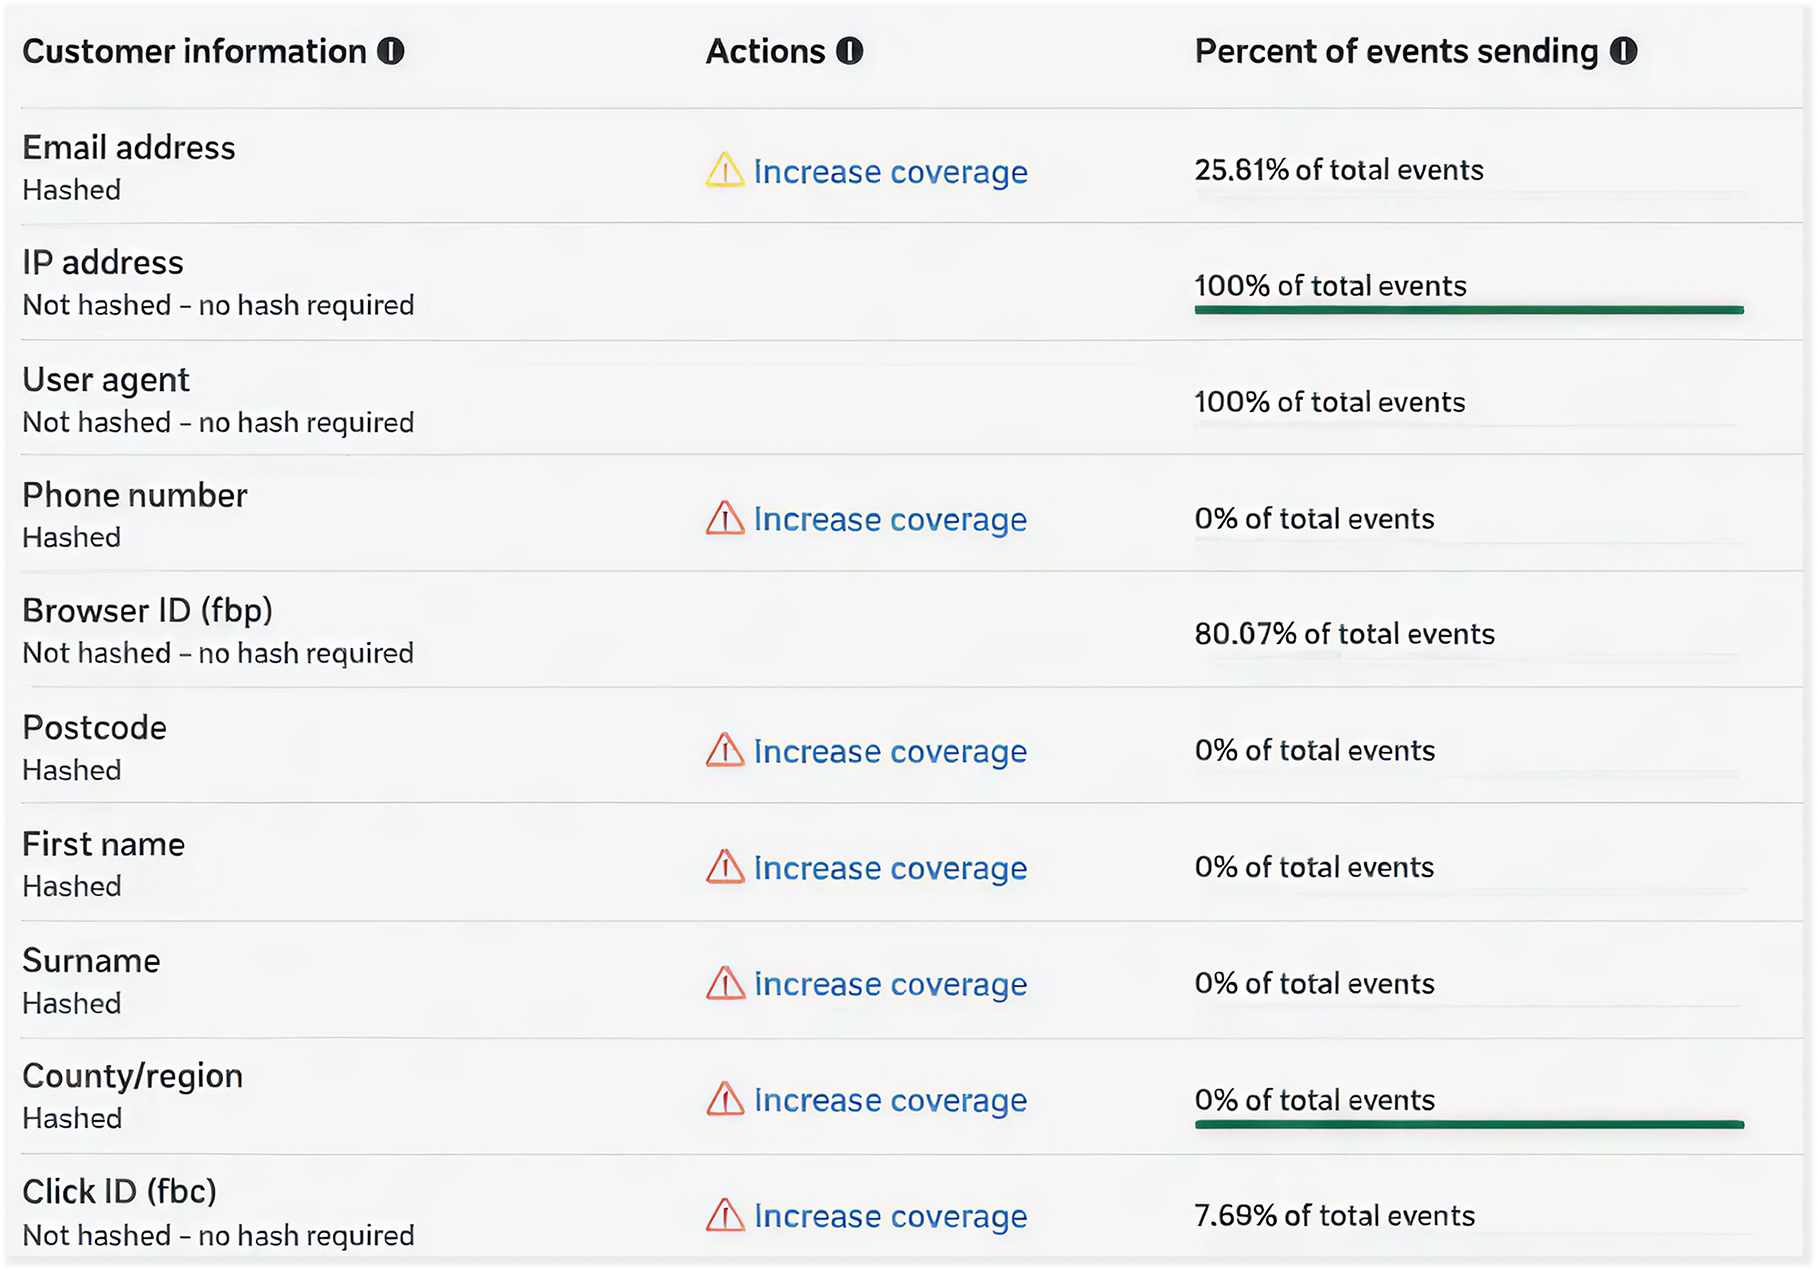1818x1271 pixels.
Task: Open Increase coverage link for Click ID (fbc)
Action: pos(890,1217)
